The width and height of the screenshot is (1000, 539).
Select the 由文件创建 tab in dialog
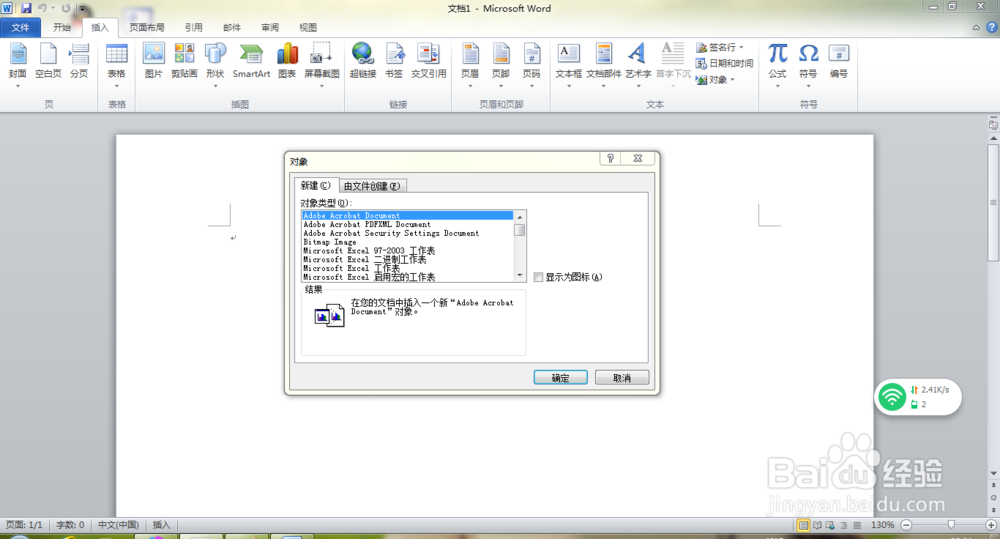click(372, 186)
